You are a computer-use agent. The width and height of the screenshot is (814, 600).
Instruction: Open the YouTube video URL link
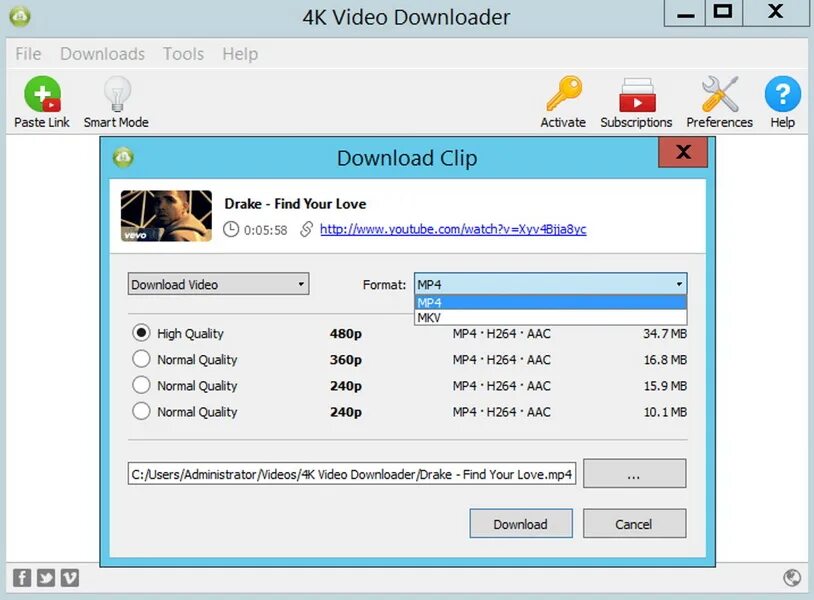coord(453,229)
